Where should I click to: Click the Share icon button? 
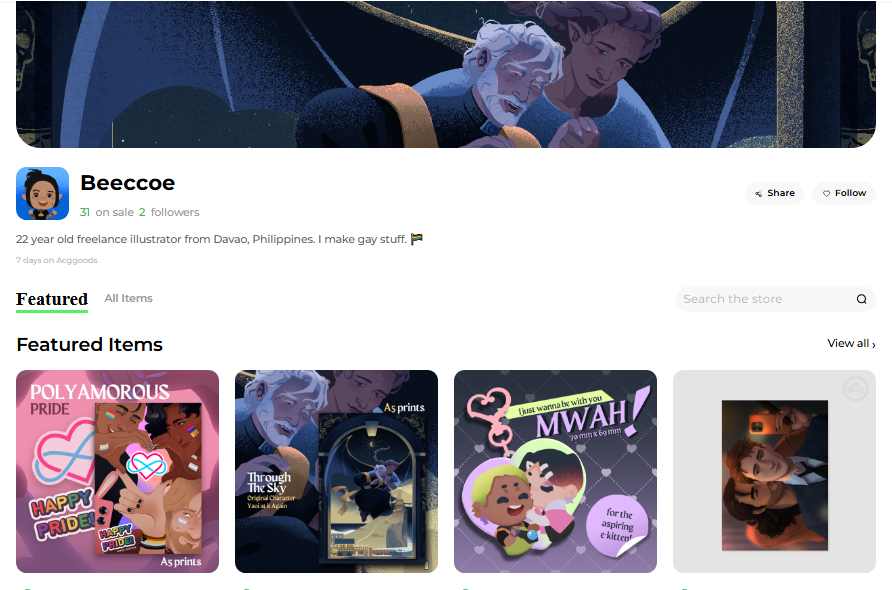pos(774,193)
